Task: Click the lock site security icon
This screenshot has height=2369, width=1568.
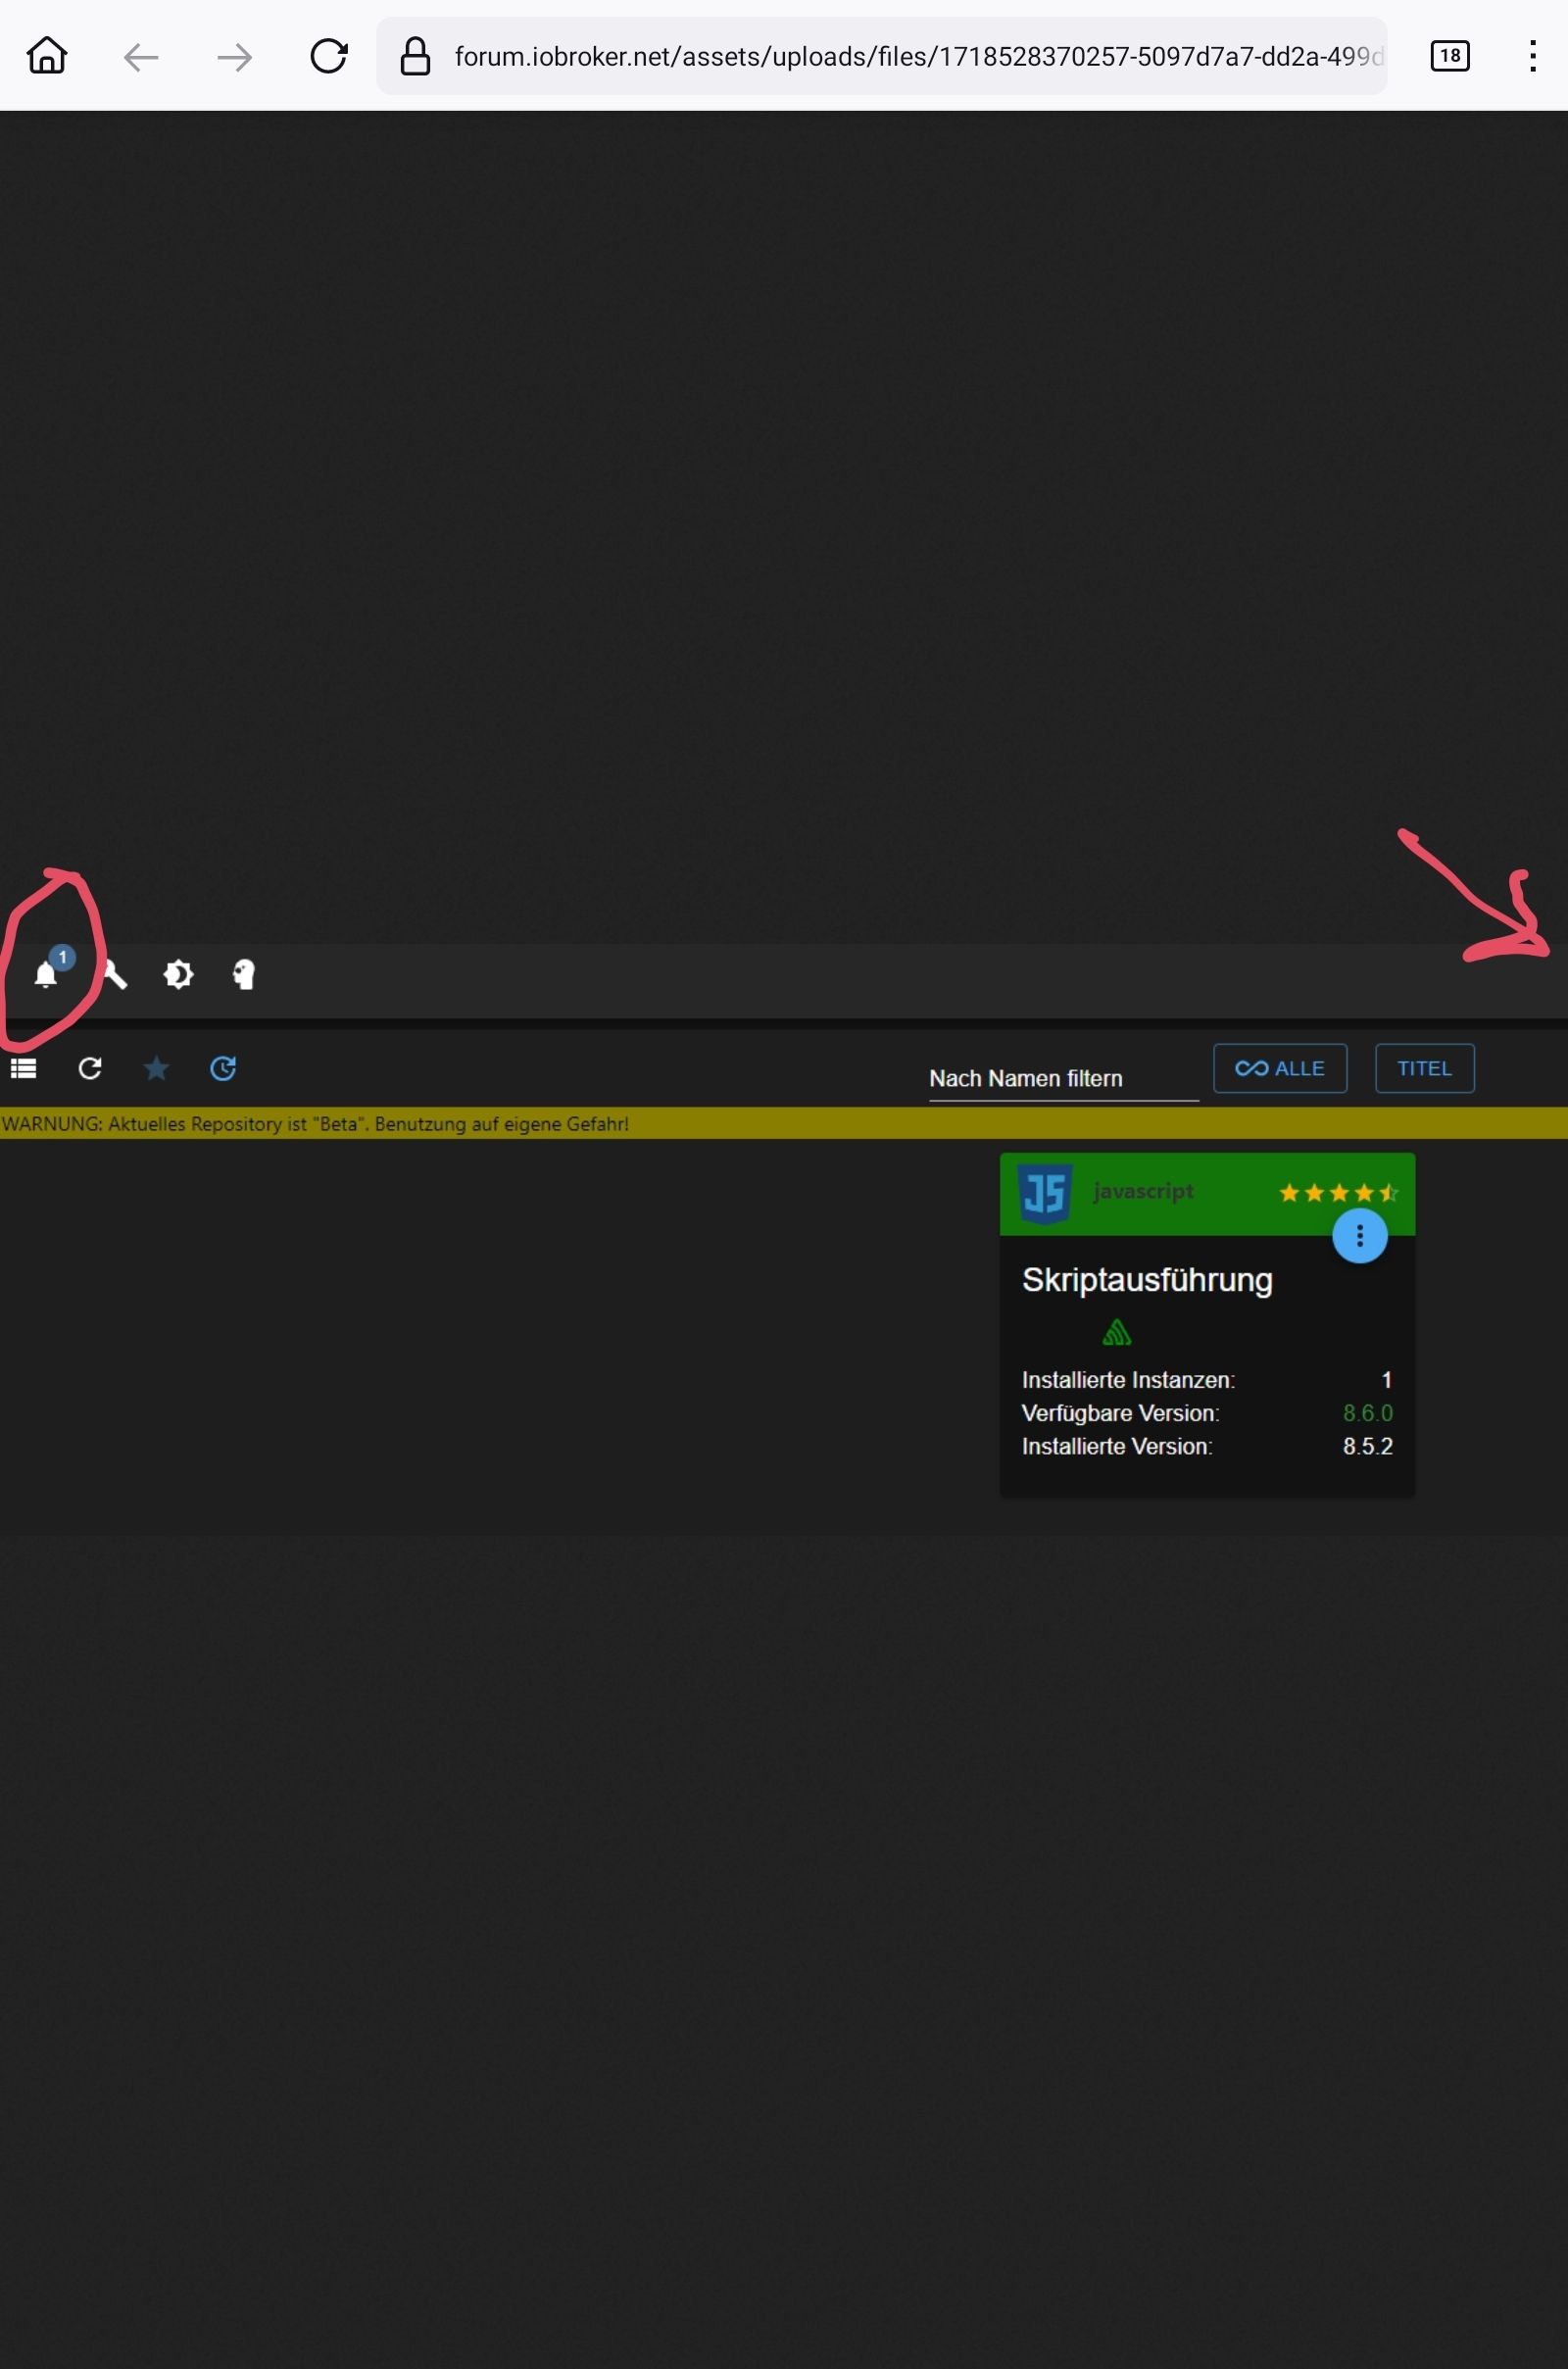Action: tap(415, 56)
